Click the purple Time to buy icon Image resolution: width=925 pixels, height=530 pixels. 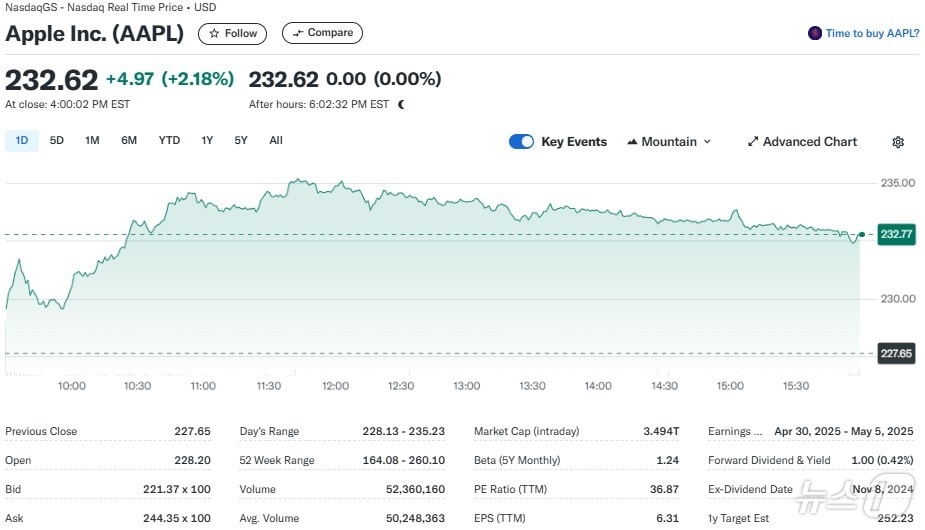point(815,33)
